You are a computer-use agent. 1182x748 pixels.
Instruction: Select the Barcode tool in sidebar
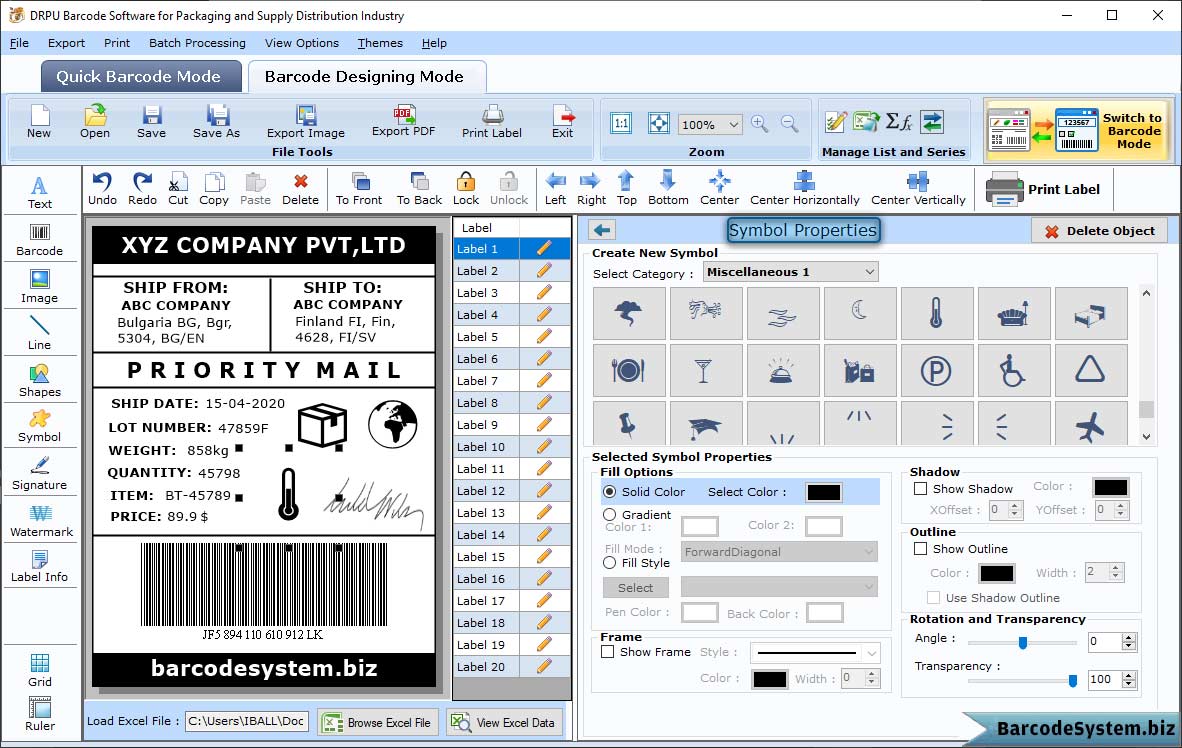(x=39, y=240)
